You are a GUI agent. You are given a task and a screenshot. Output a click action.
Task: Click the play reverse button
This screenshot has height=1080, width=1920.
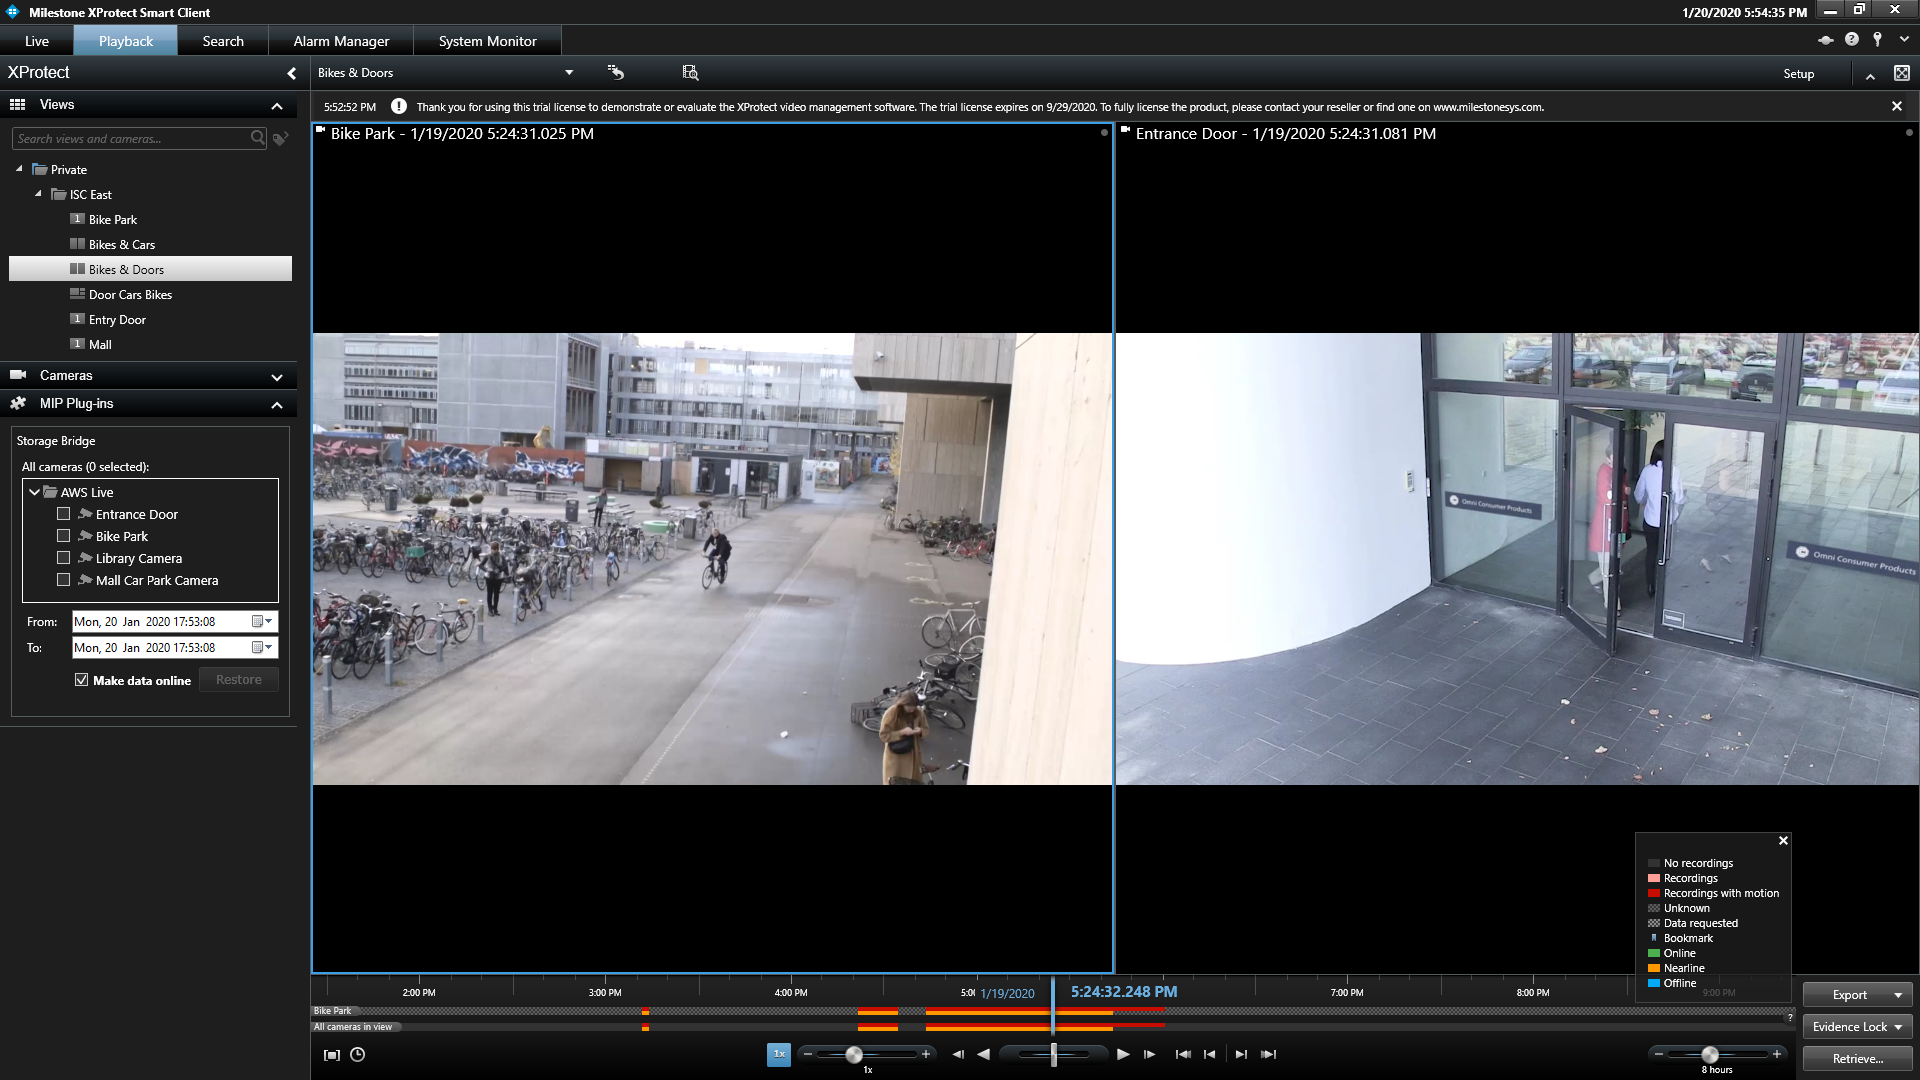pyautogui.click(x=984, y=1054)
